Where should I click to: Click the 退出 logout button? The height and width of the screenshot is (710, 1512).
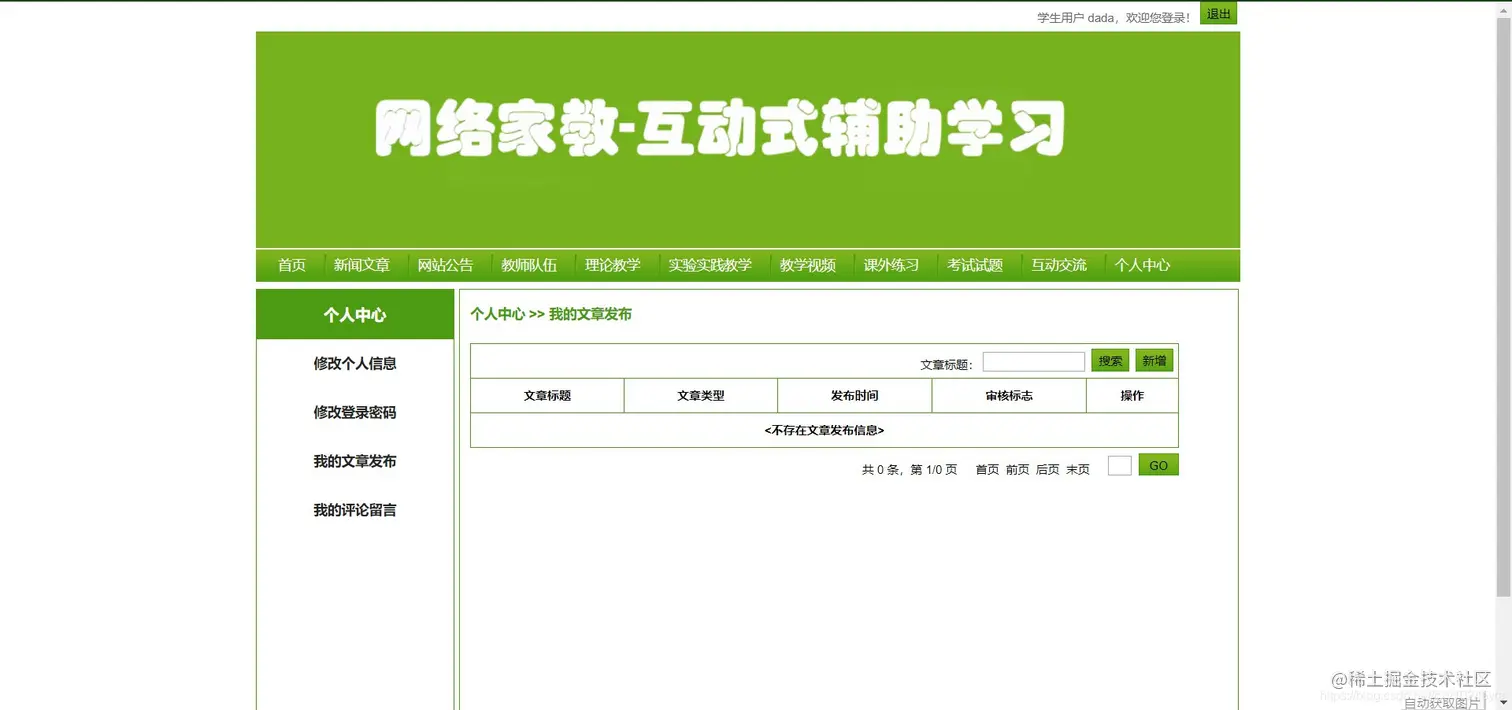[1217, 13]
